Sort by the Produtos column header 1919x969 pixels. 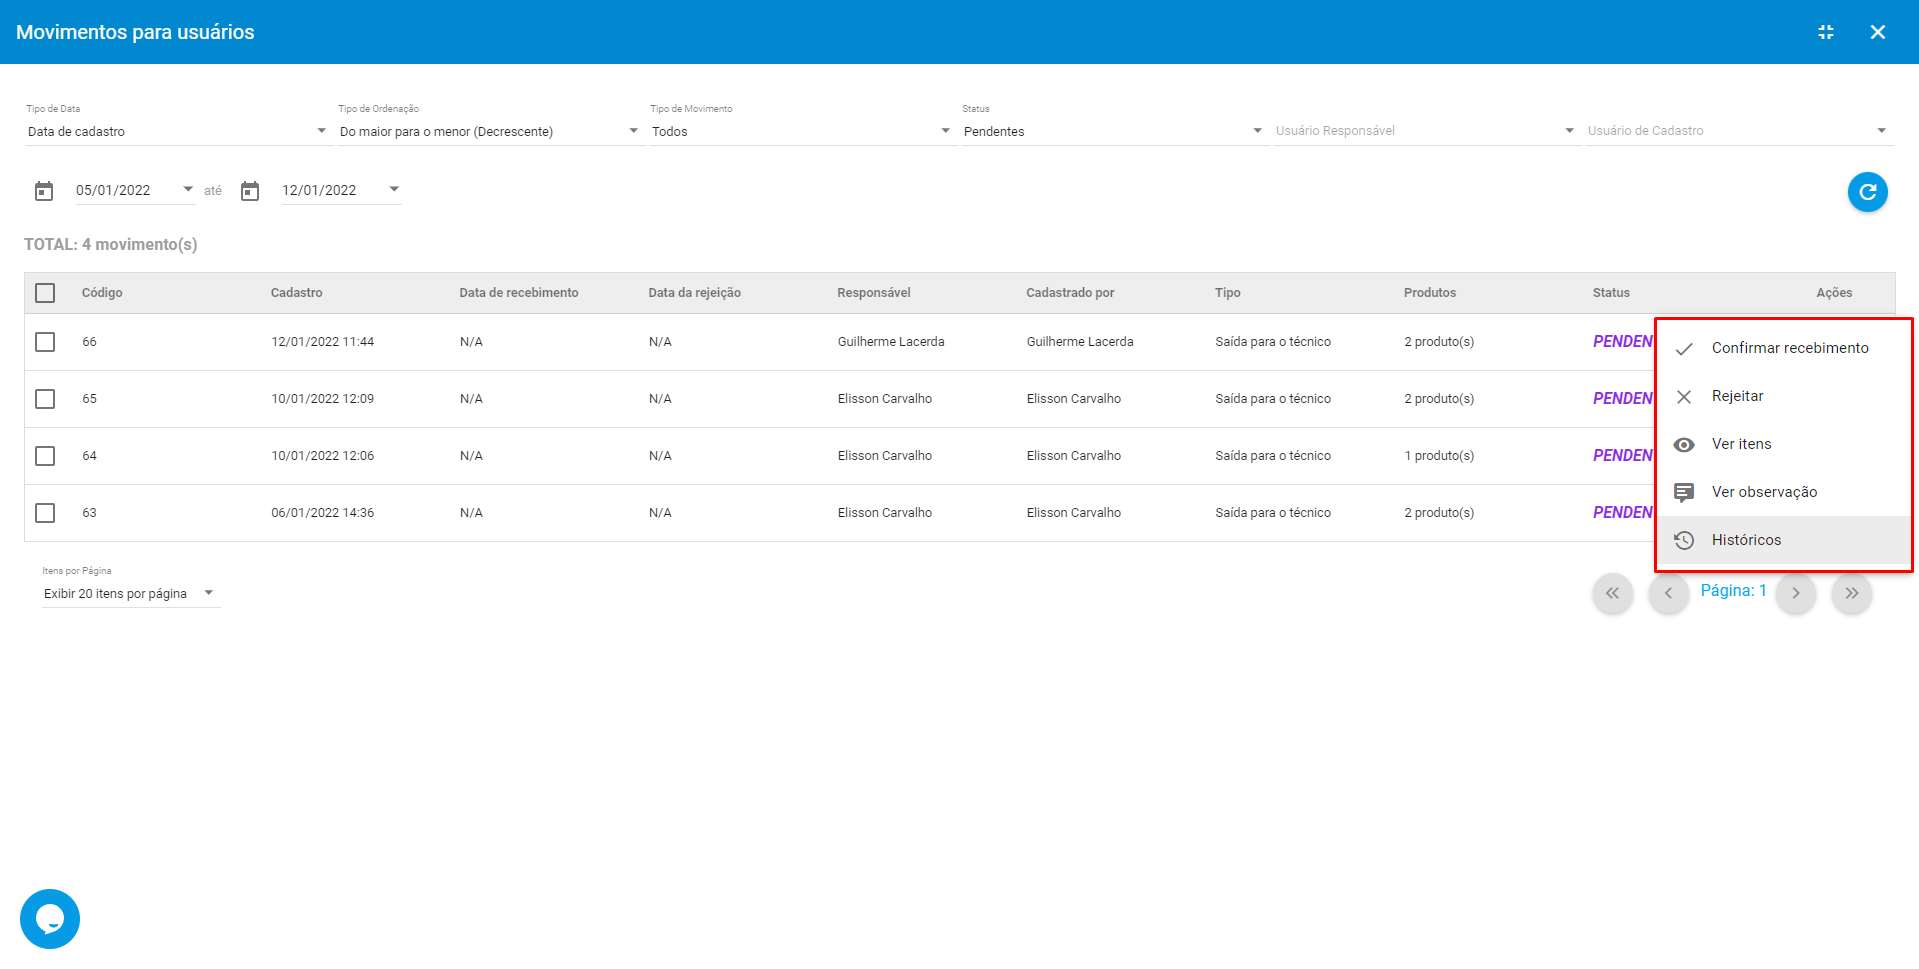point(1429,293)
